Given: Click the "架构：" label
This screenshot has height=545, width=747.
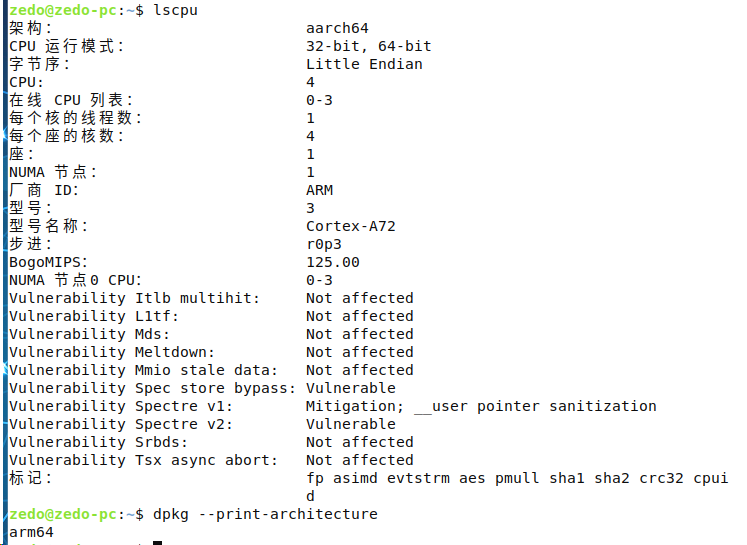Looking at the screenshot, I should [31, 28].
